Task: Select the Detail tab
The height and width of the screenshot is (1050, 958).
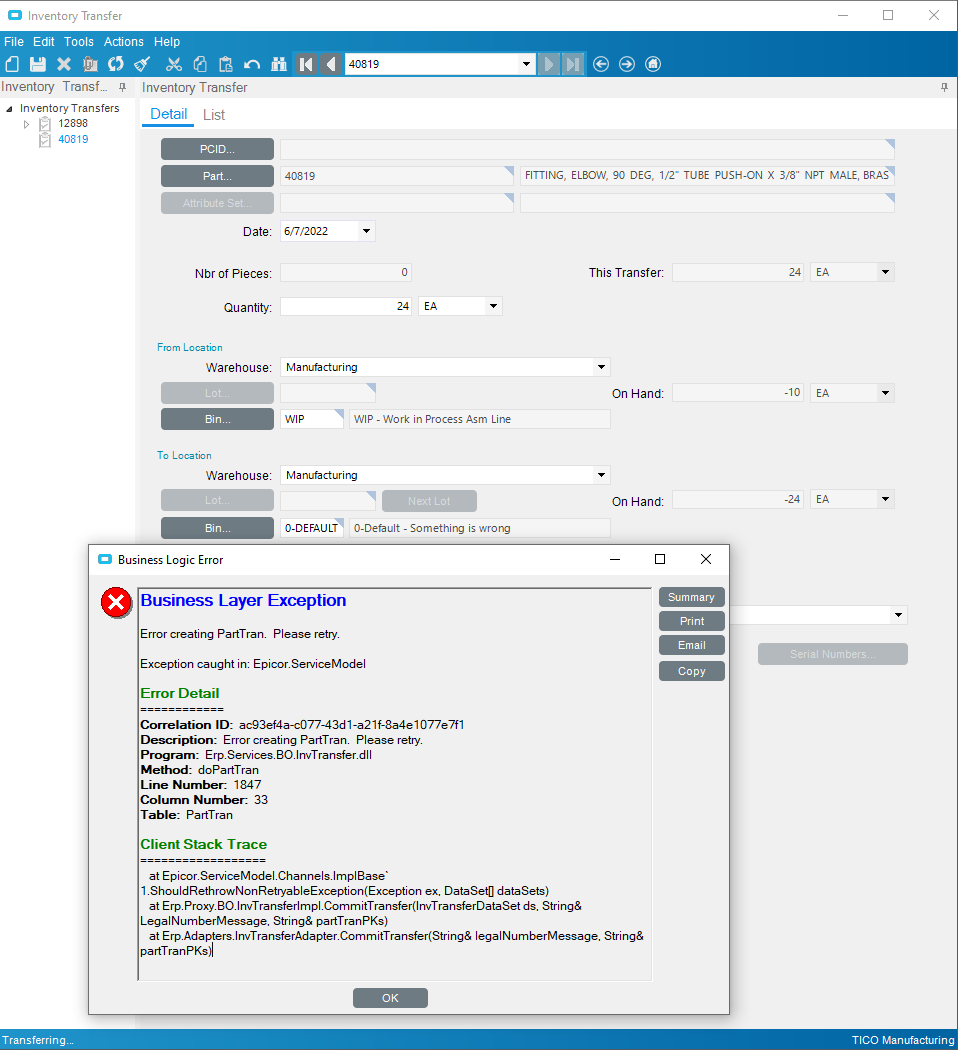Action: pos(168,115)
